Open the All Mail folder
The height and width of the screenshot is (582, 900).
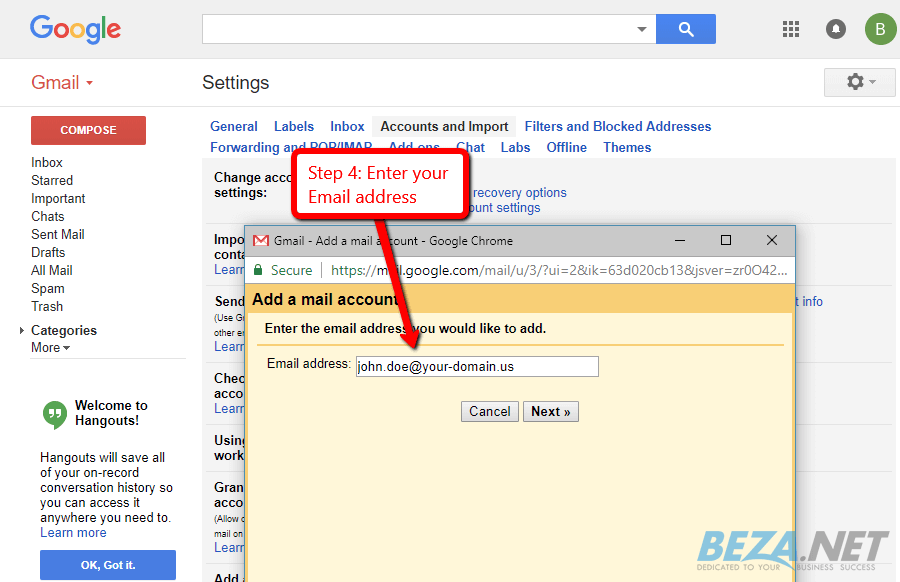point(52,270)
